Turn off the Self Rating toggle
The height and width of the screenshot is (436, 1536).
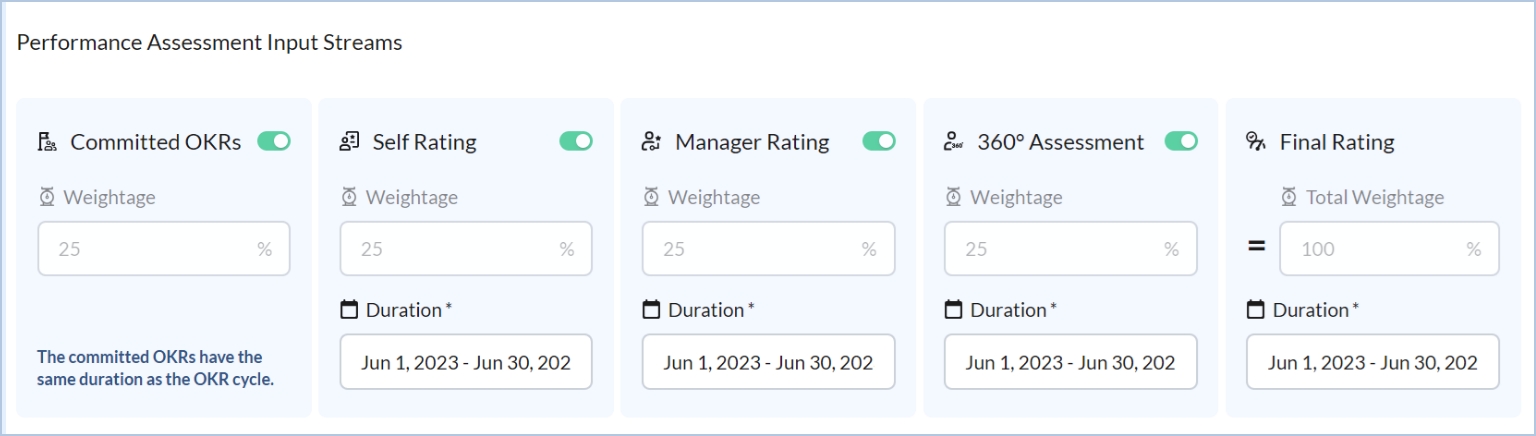tap(576, 141)
